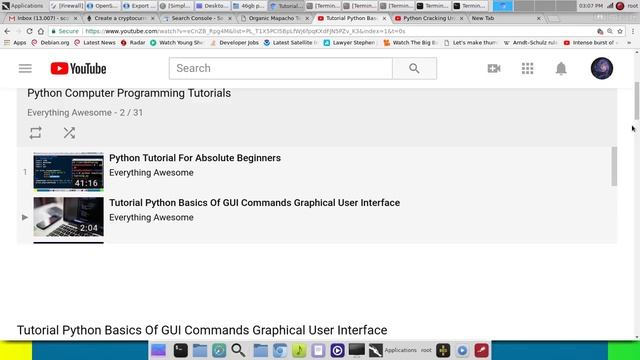Open the Latest Satellite bookmark
Viewport: 640px width, 360px height.
point(291,42)
